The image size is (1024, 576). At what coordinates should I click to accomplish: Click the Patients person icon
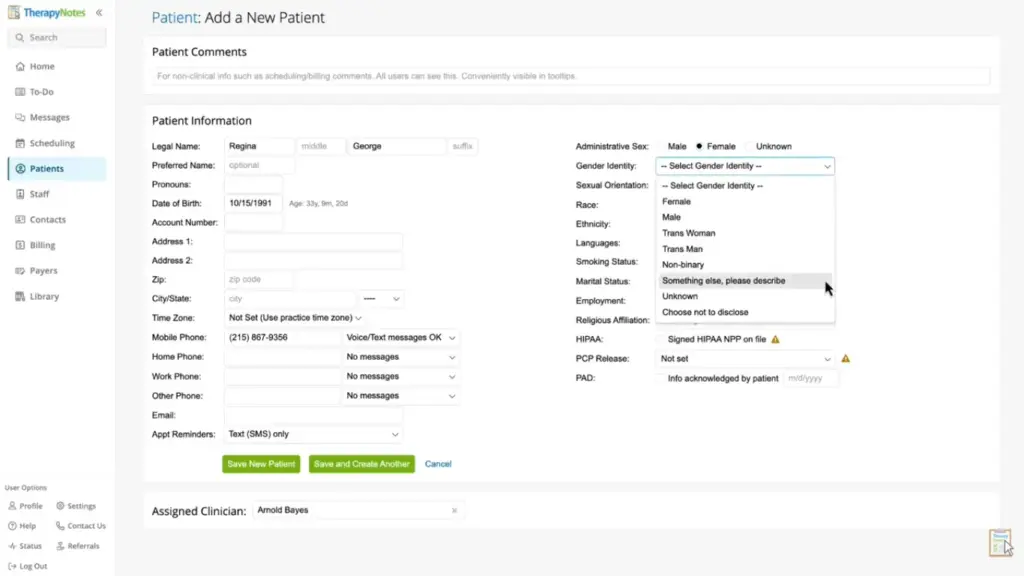click(20, 168)
